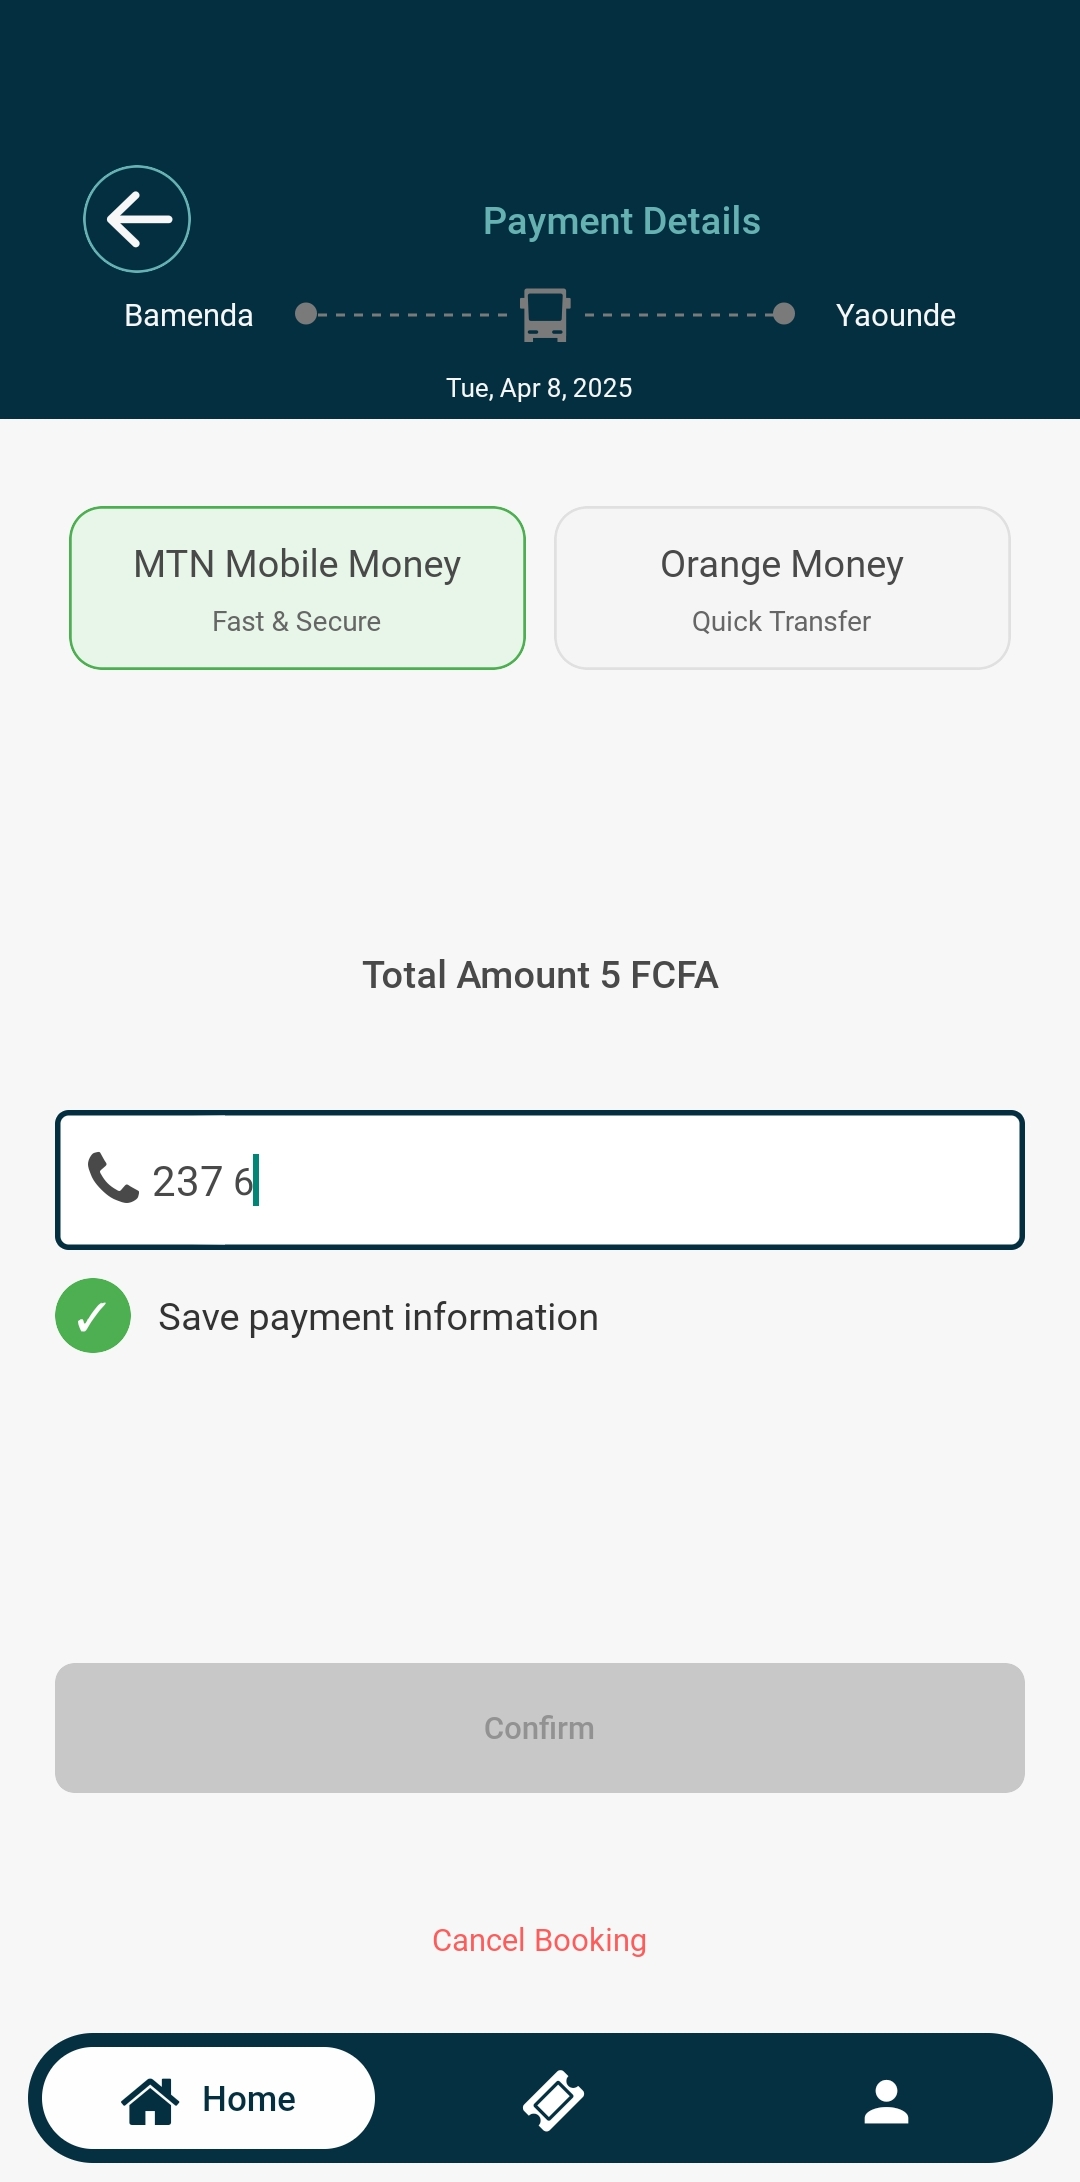Screen dimensions: 1080x2182
Task: Select MTN Mobile Money payment option
Action: point(297,588)
